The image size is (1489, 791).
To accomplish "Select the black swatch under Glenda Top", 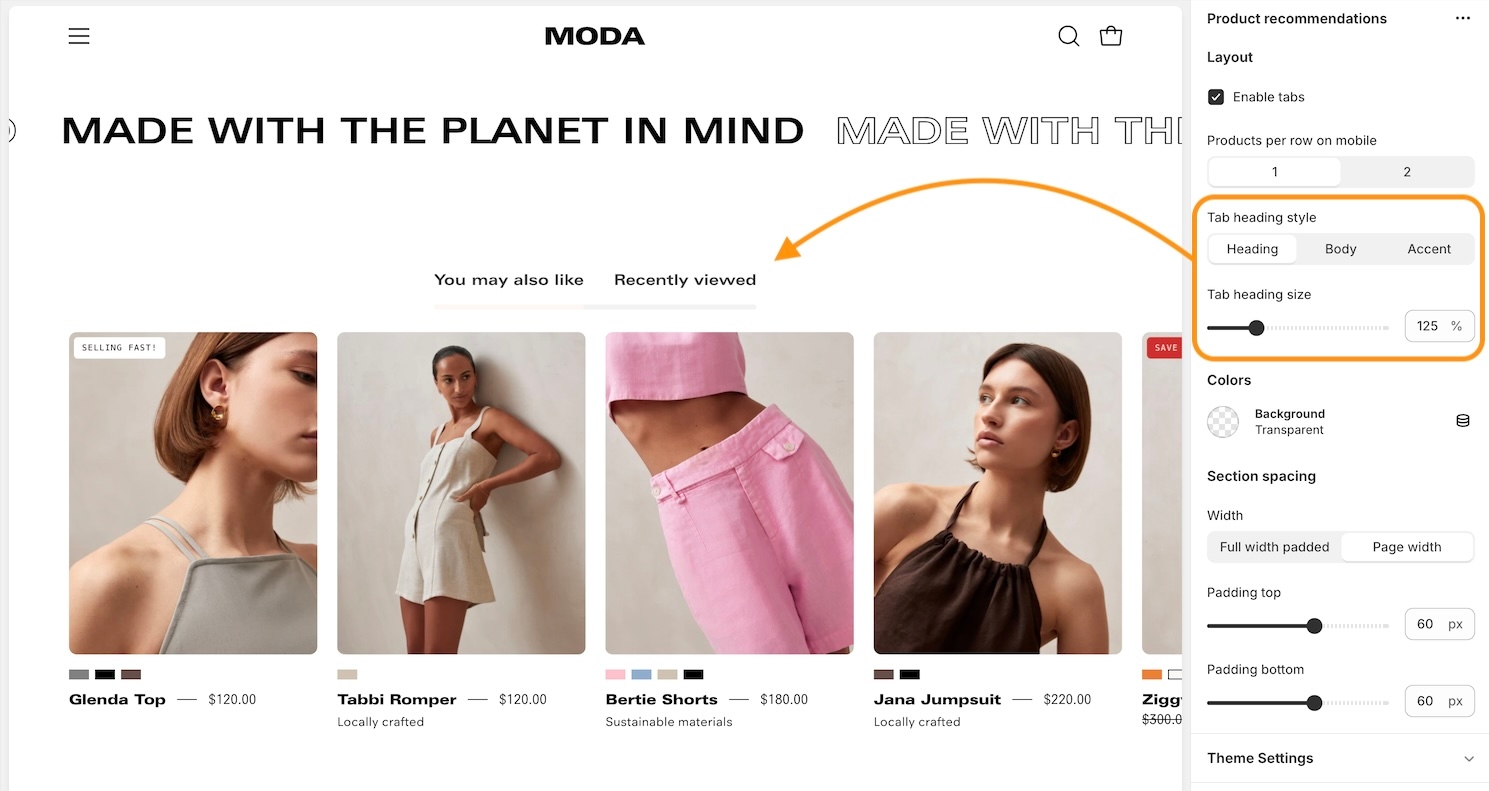I will tap(105, 675).
